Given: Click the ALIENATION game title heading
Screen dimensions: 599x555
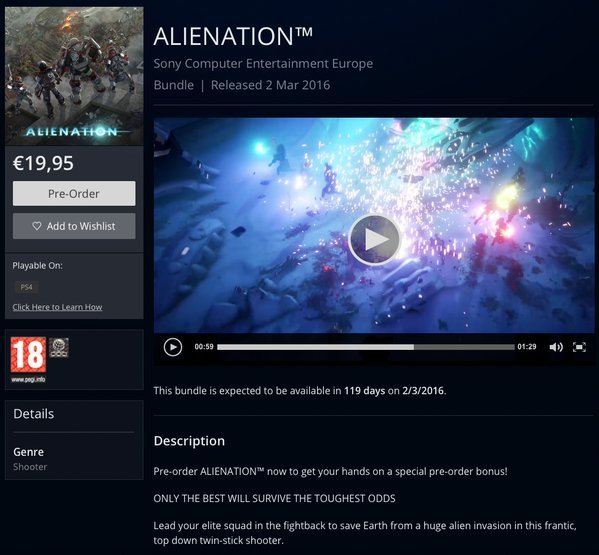Looking at the screenshot, I should 233,36.
